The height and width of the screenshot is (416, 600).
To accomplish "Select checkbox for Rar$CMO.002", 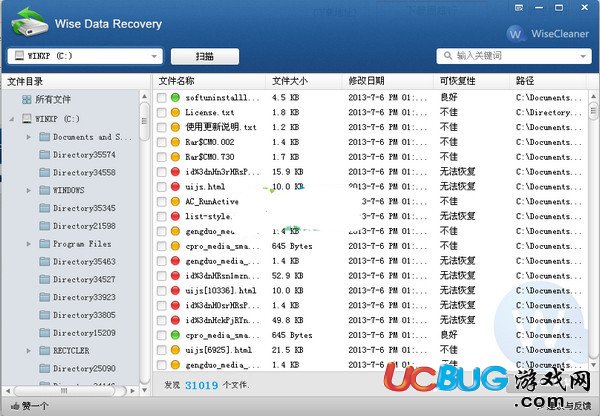I will (x=161, y=142).
